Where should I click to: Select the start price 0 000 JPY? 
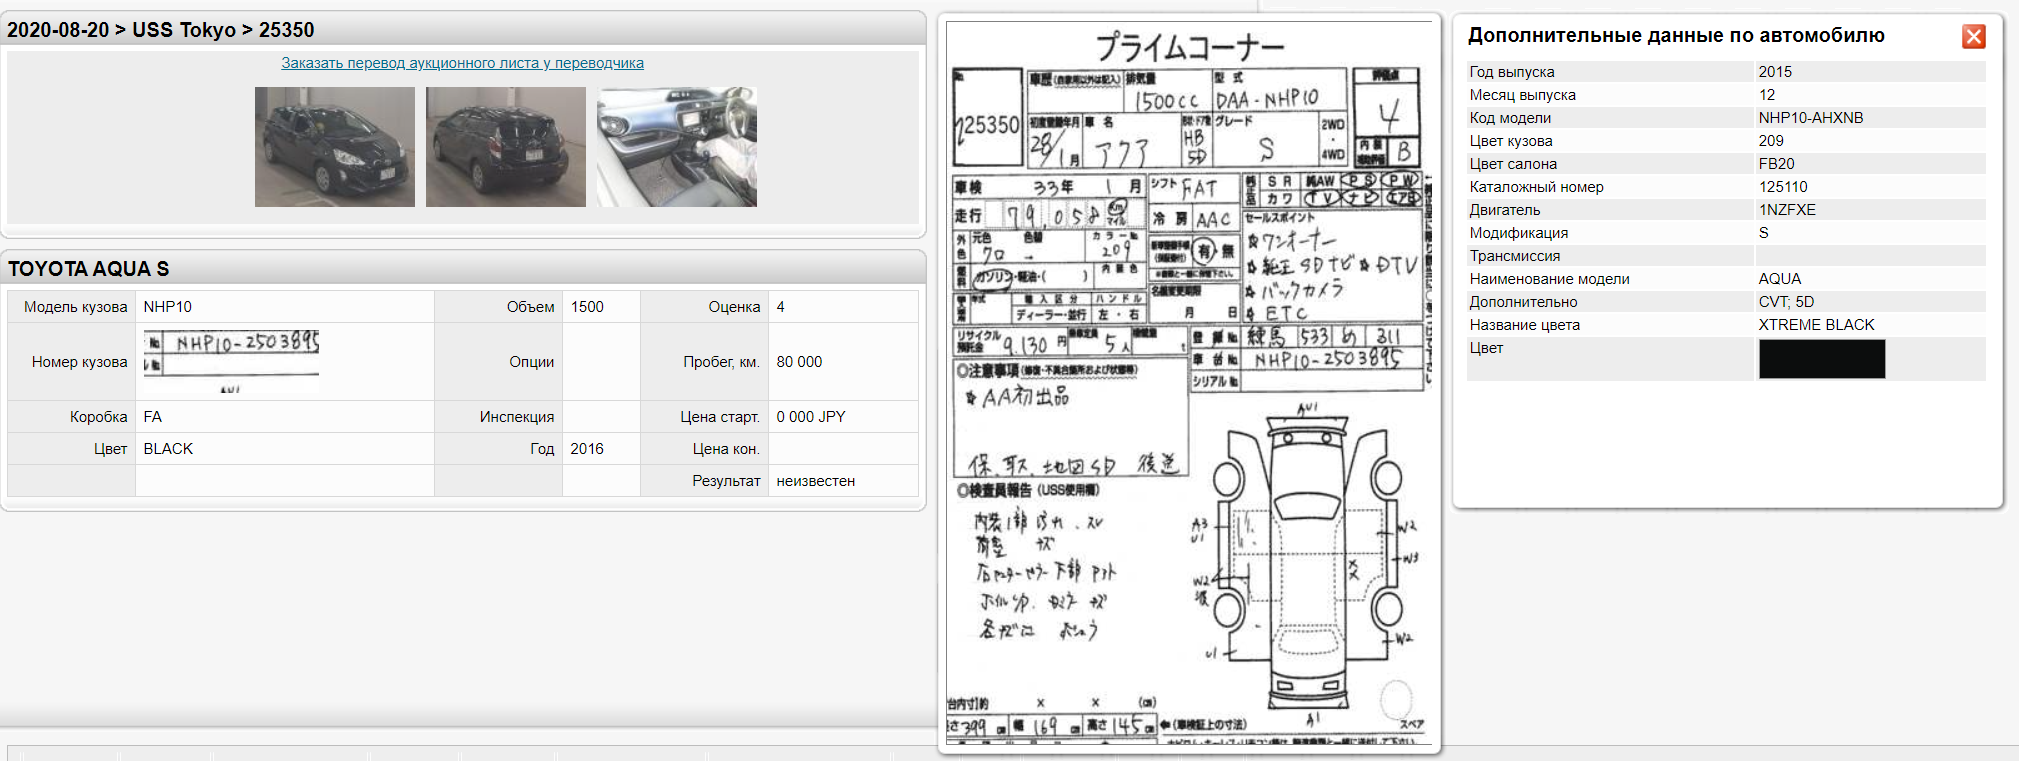click(811, 417)
